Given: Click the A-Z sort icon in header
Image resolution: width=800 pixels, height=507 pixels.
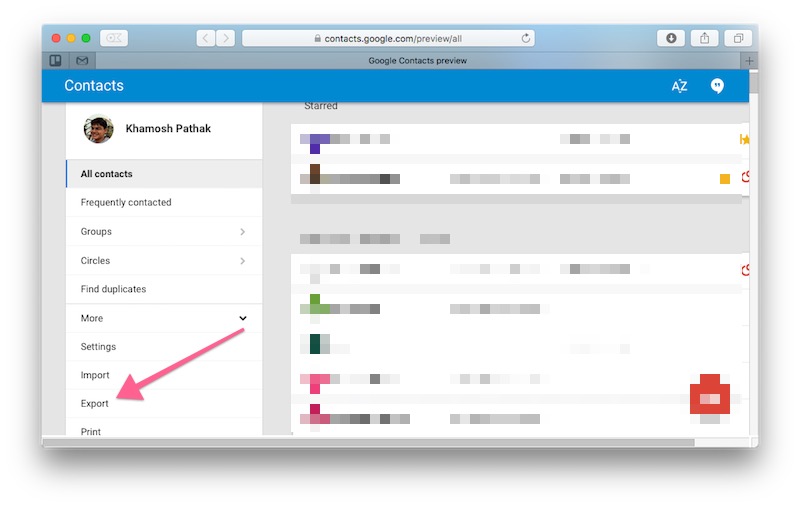Looking at the screenshot, I should [x=679, y=86].
